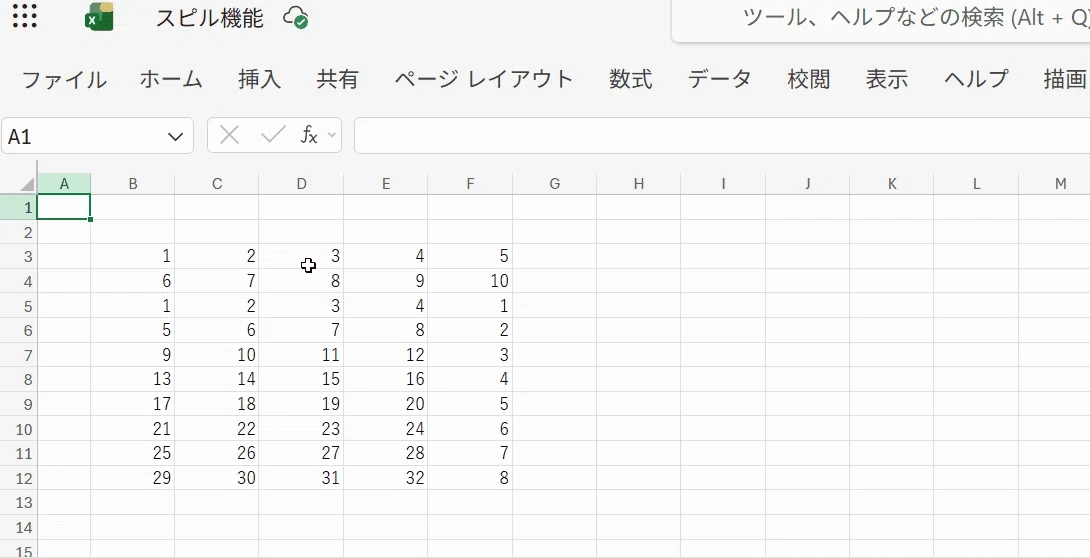
Task: Check cloud save status icon
Action: point(295,17)
